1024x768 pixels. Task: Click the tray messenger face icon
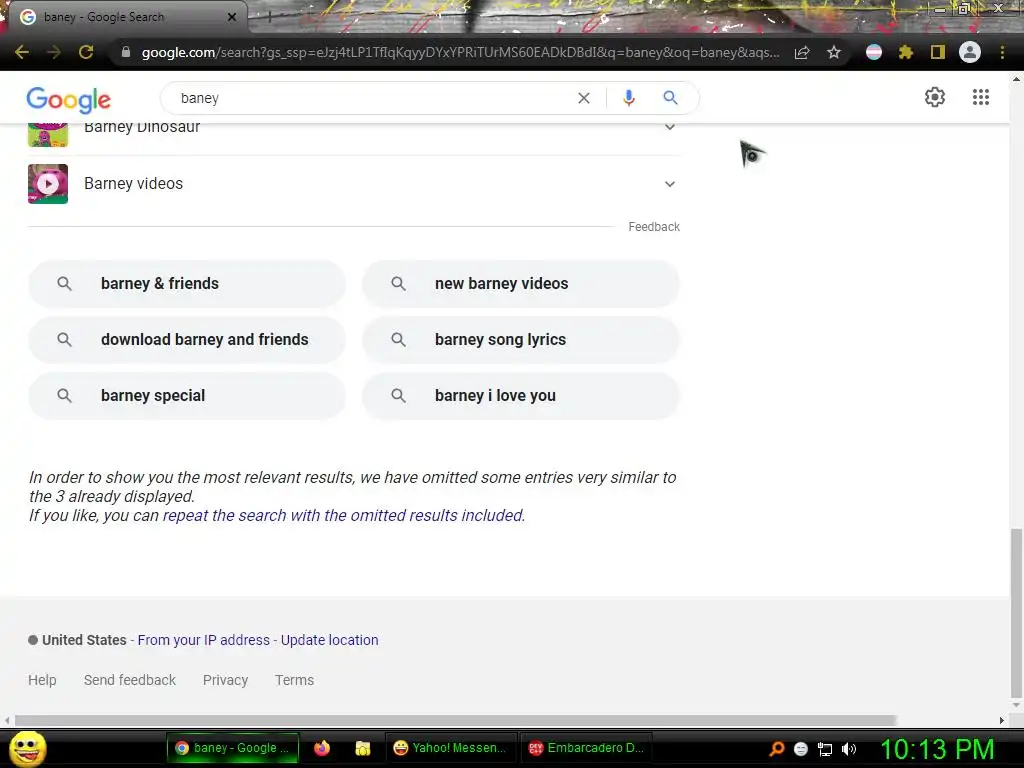(801, 749)
